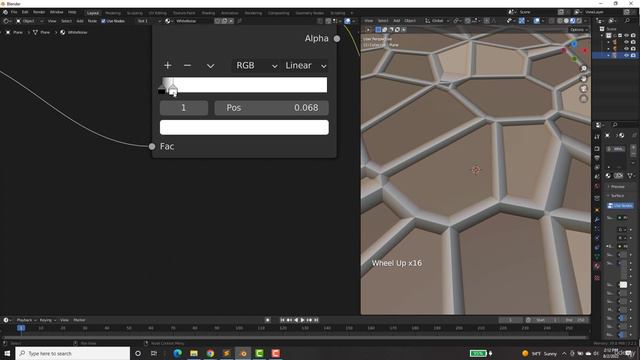Viewport: 640px width, 360px height.
Task: Open the Edit menu
Action: (x=25, y=12)
